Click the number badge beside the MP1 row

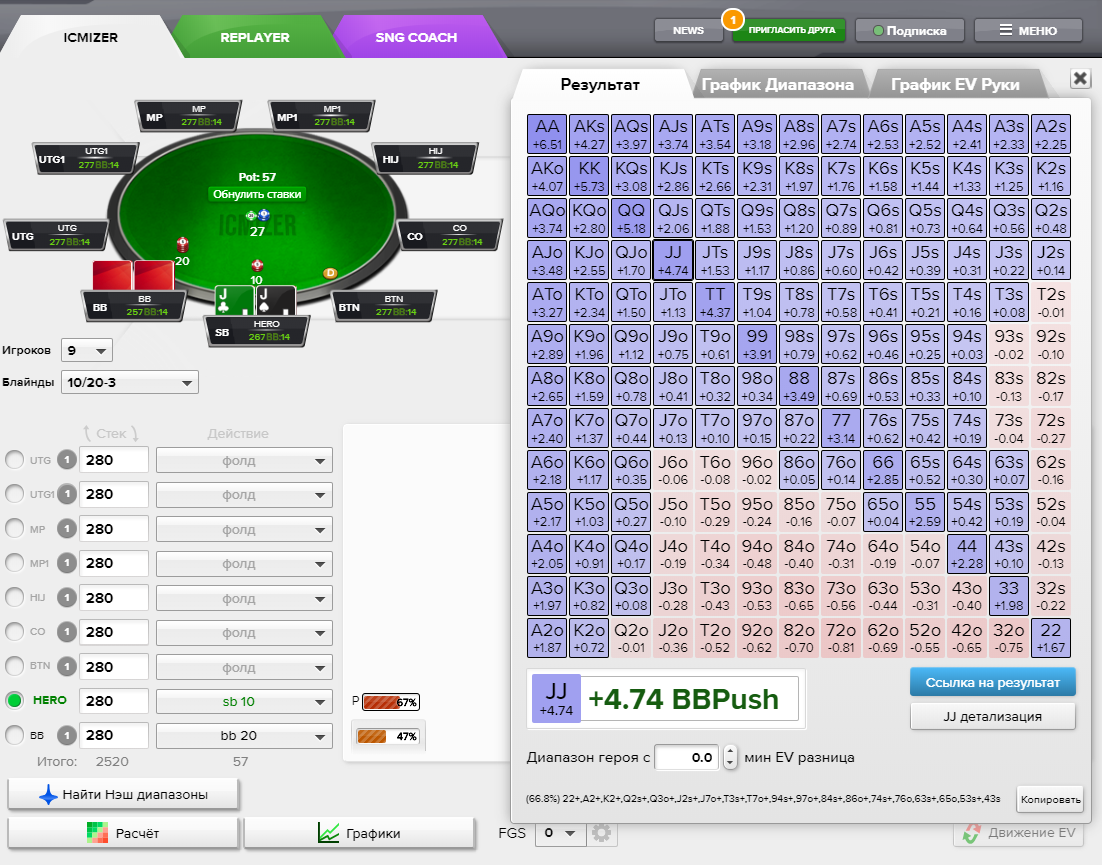[x=67, y=564]
